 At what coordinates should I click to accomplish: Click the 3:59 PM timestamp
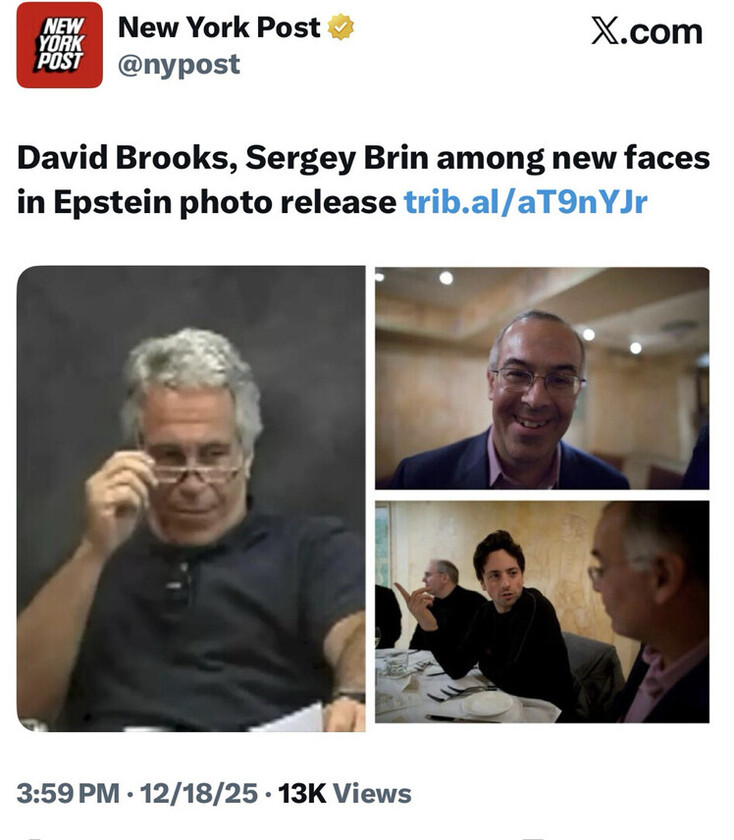pos(68,793)
